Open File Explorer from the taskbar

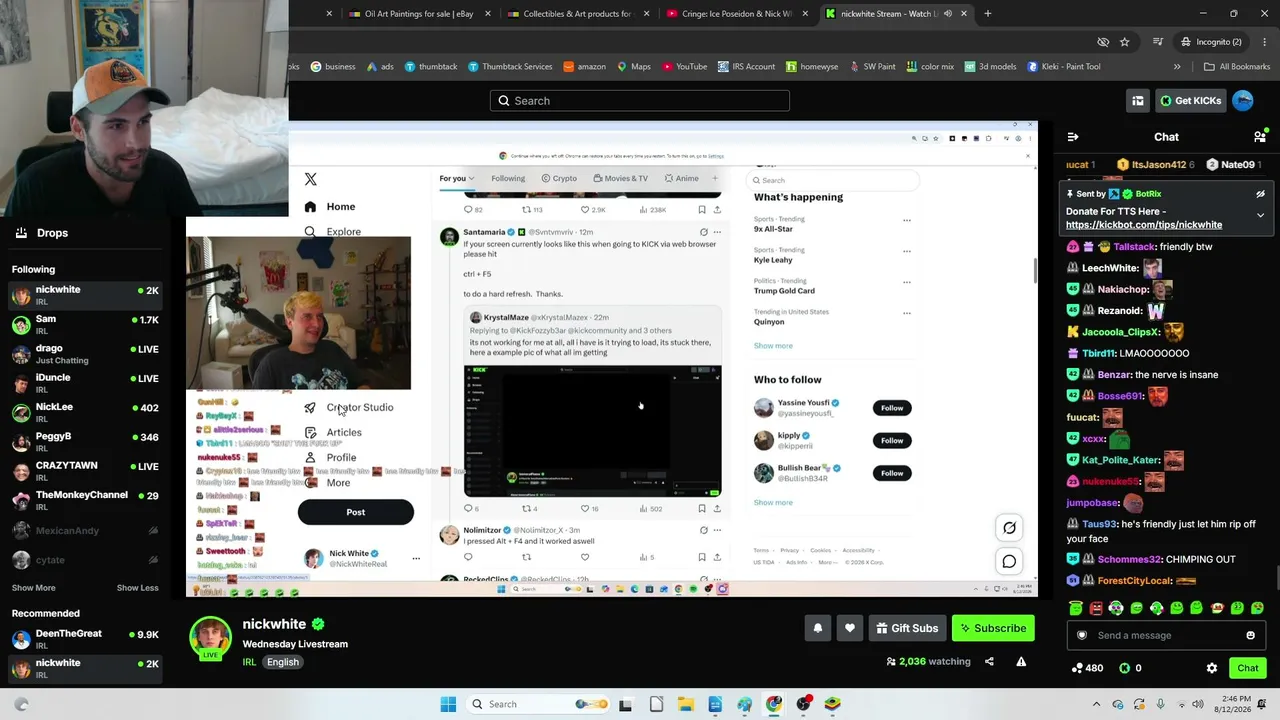coord(686,704)
